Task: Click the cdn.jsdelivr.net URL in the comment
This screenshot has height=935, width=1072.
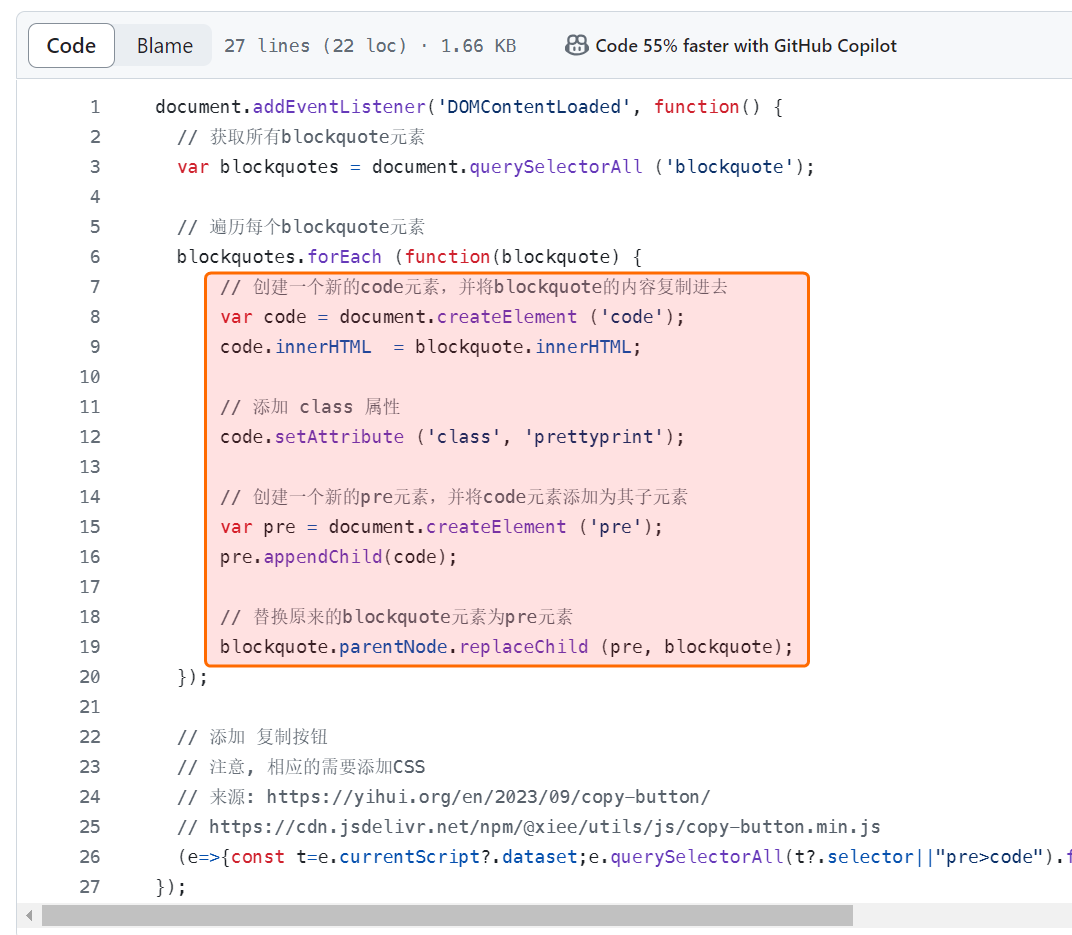Action: pos(544,827)
